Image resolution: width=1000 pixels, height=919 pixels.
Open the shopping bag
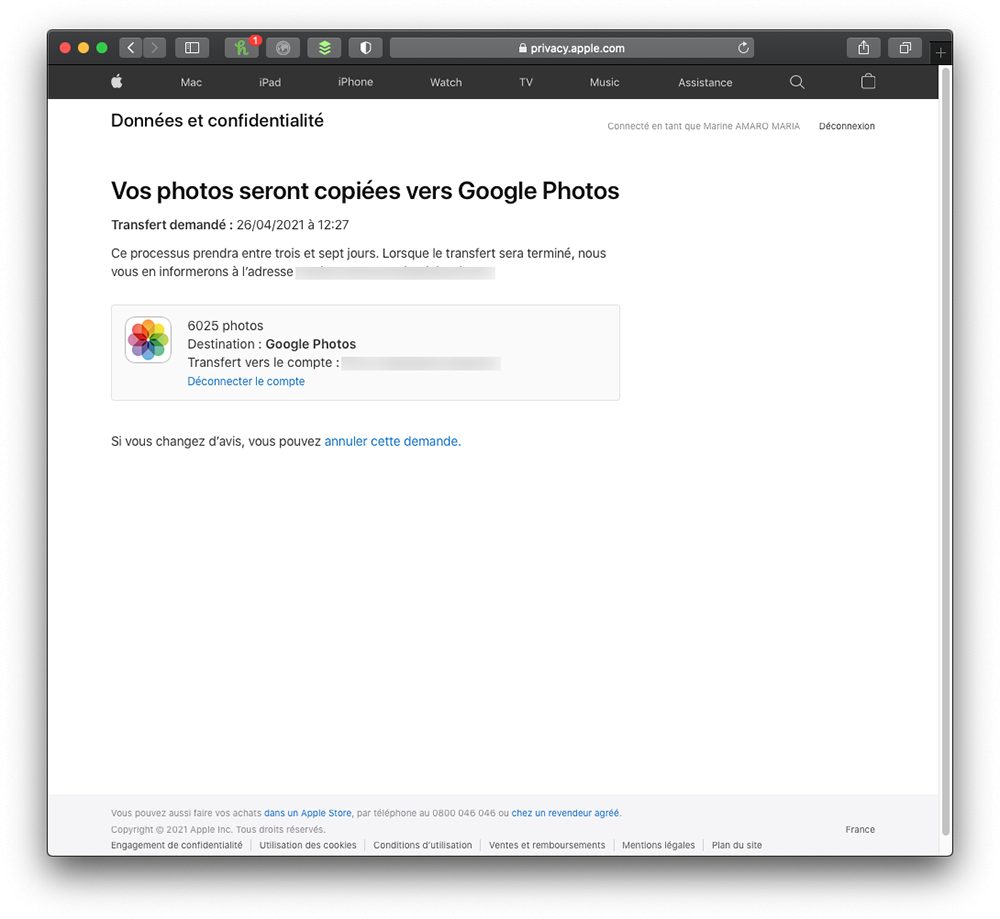click(868, 82)
